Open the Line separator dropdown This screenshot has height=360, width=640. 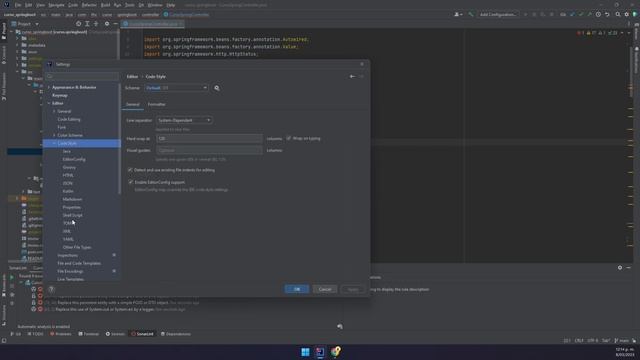[x=184, y=120]
